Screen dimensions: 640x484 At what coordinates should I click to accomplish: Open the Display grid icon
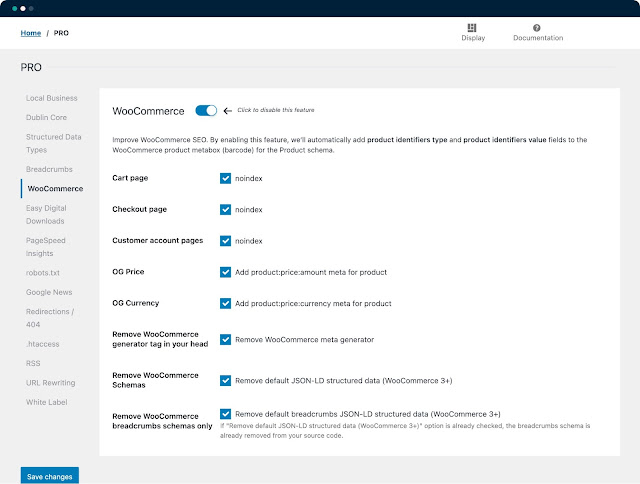pos(472,28)
